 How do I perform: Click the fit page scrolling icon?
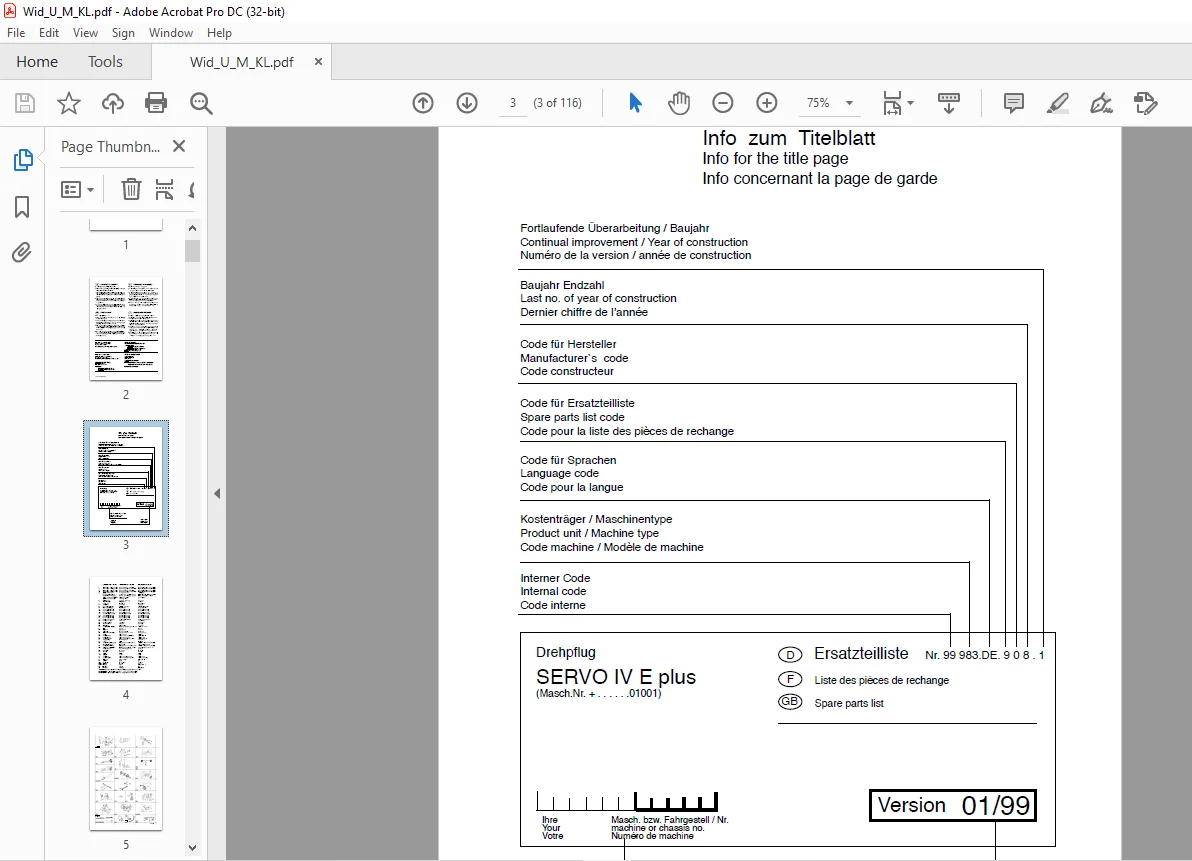[x=892, y=103]
